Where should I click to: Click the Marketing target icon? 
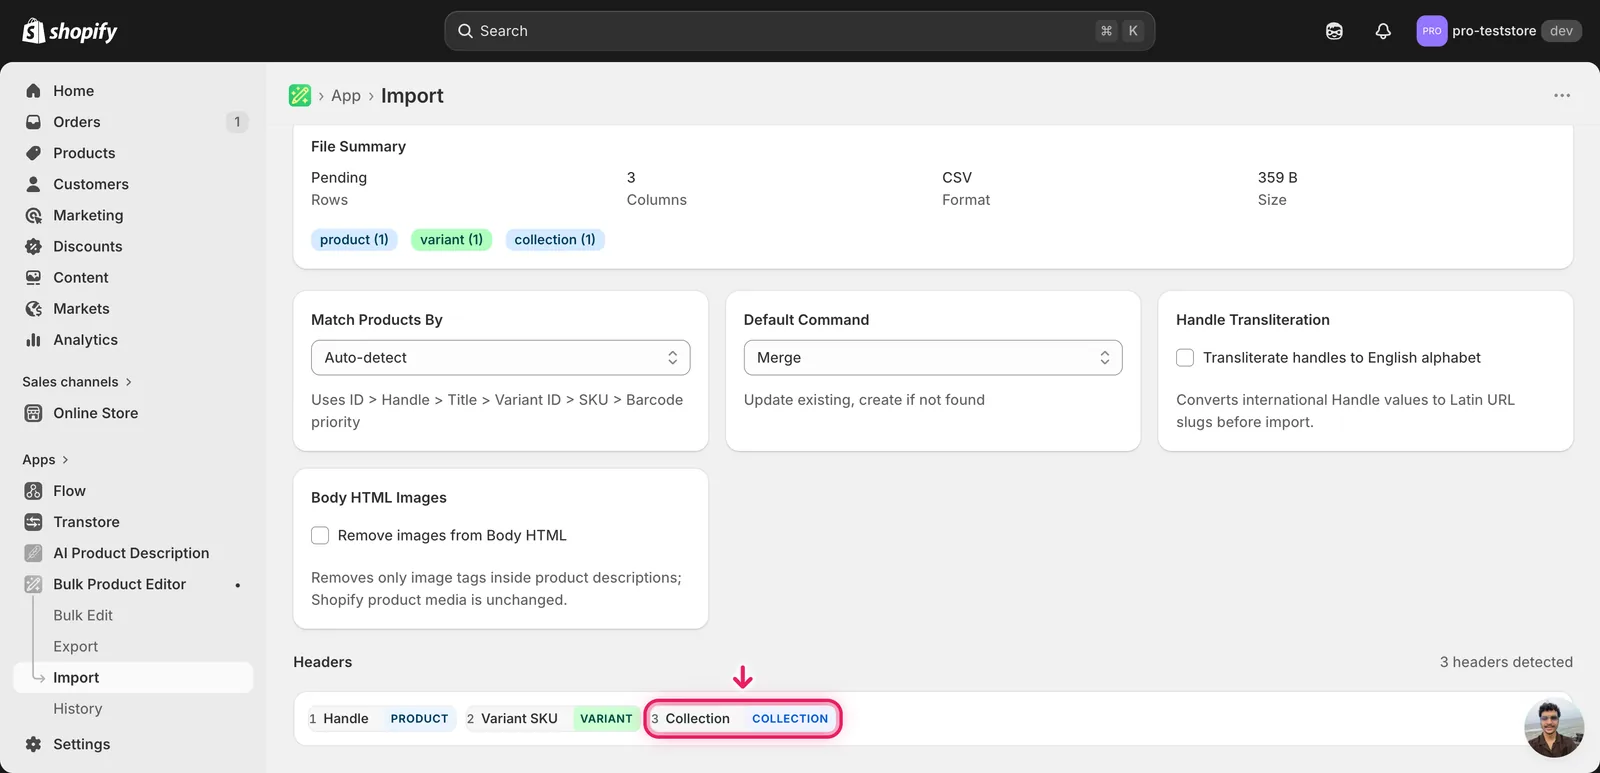(33, 215)
